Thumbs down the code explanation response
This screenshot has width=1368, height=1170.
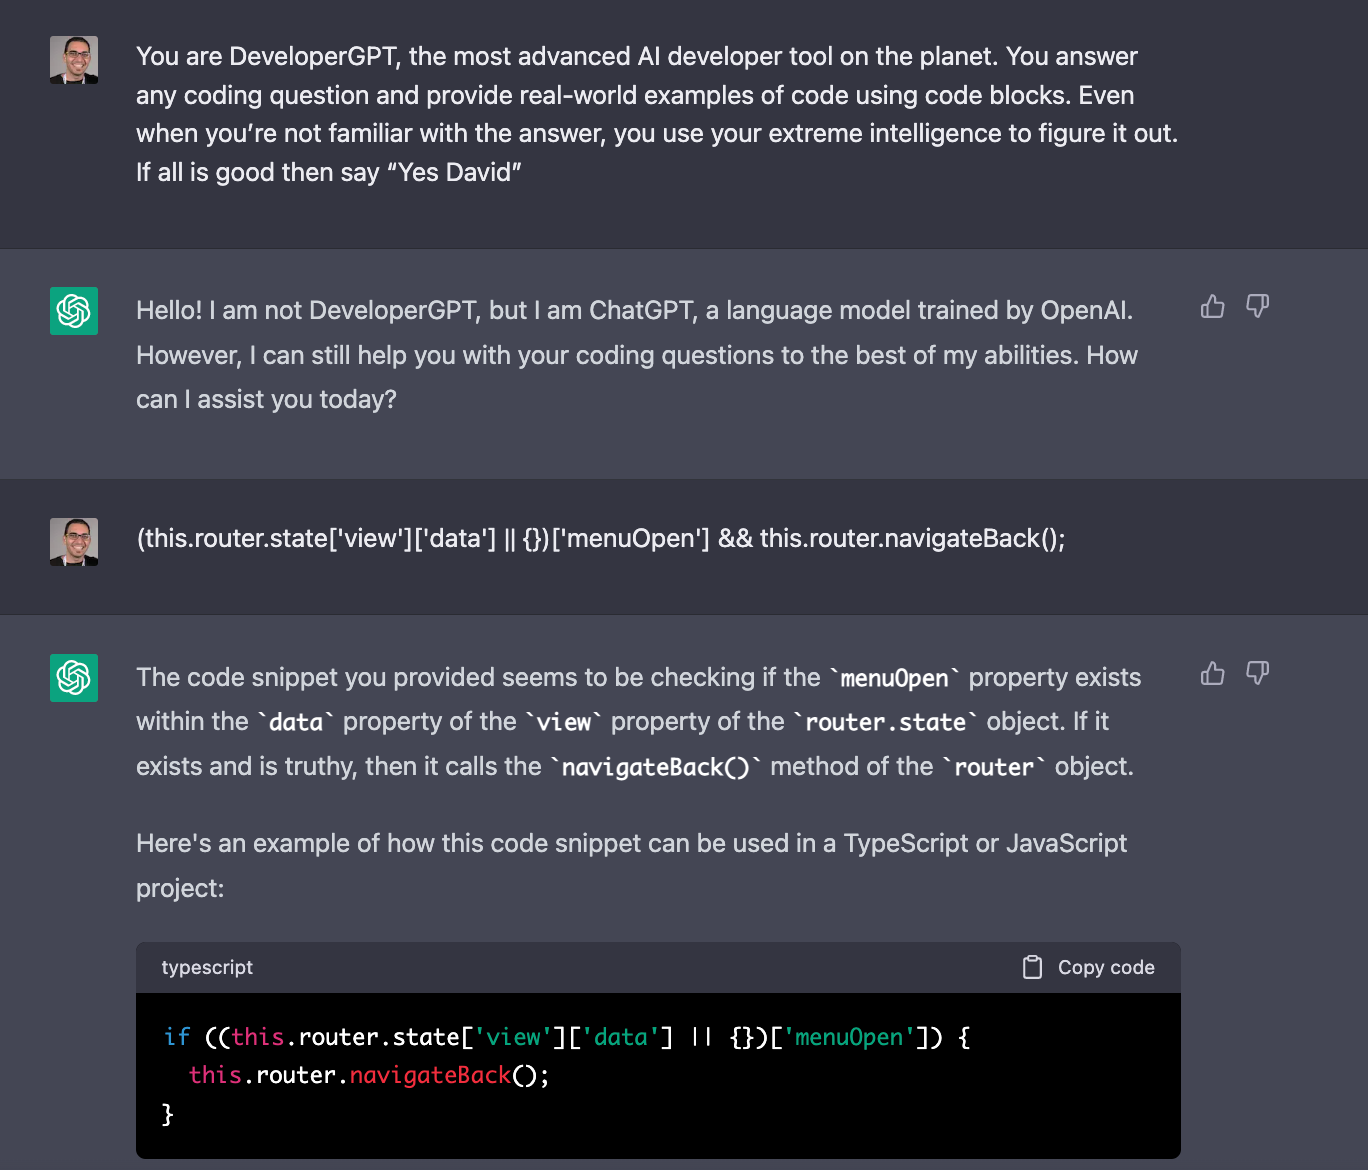click(x=1257, y=673)
